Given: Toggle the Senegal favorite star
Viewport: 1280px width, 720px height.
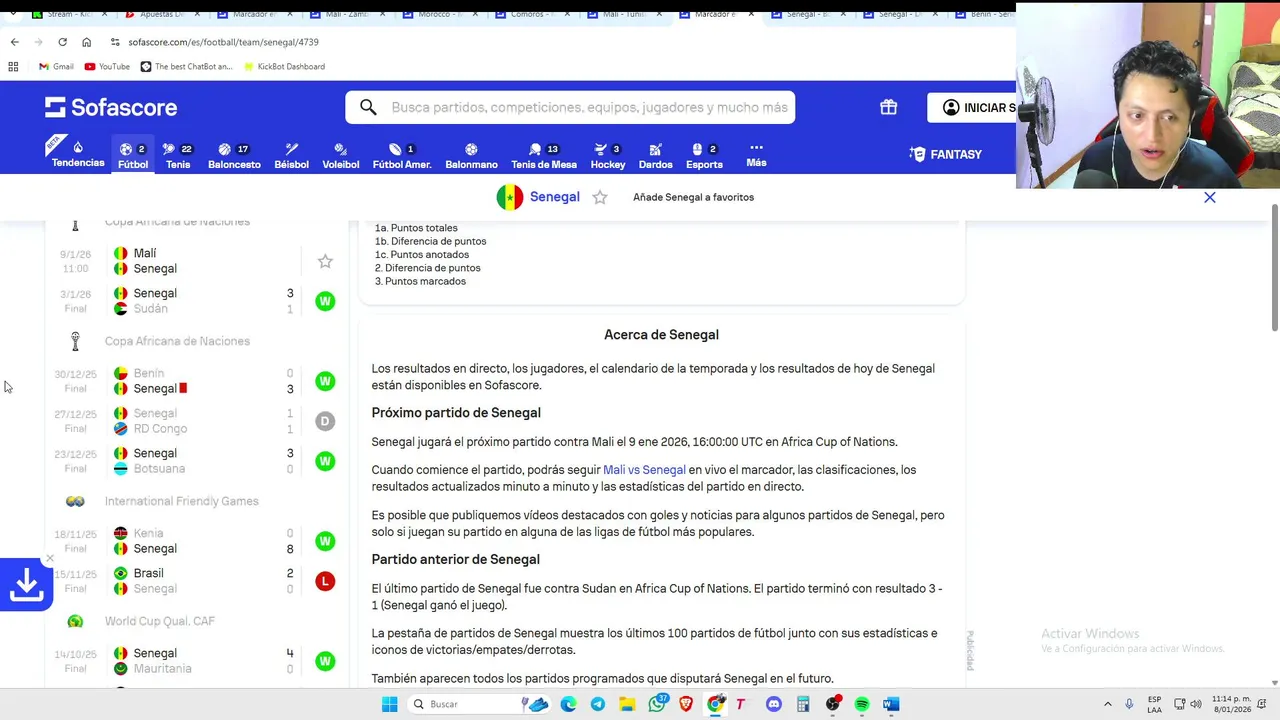Looking at the screenshot, I should (600, 197).
